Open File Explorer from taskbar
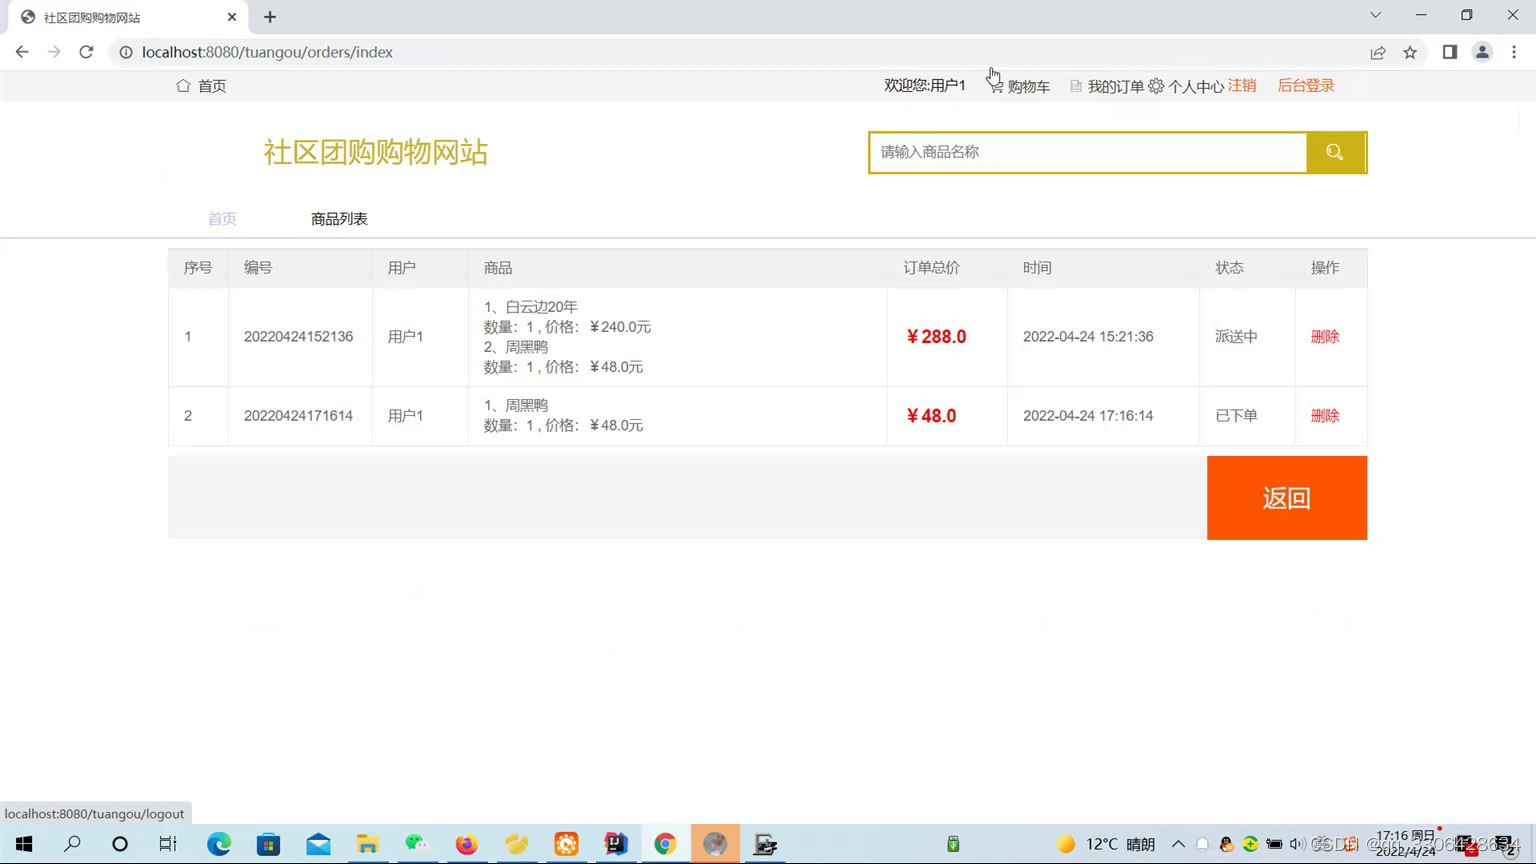The height and width of the screenshot is (864, 1536). (367, 844)
